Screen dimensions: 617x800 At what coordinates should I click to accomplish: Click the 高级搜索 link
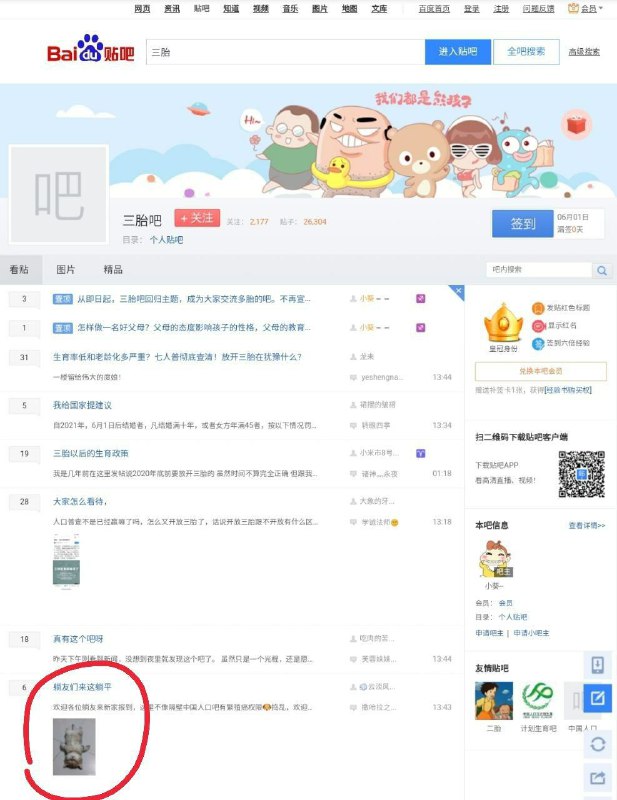click(x=584, y=52)
